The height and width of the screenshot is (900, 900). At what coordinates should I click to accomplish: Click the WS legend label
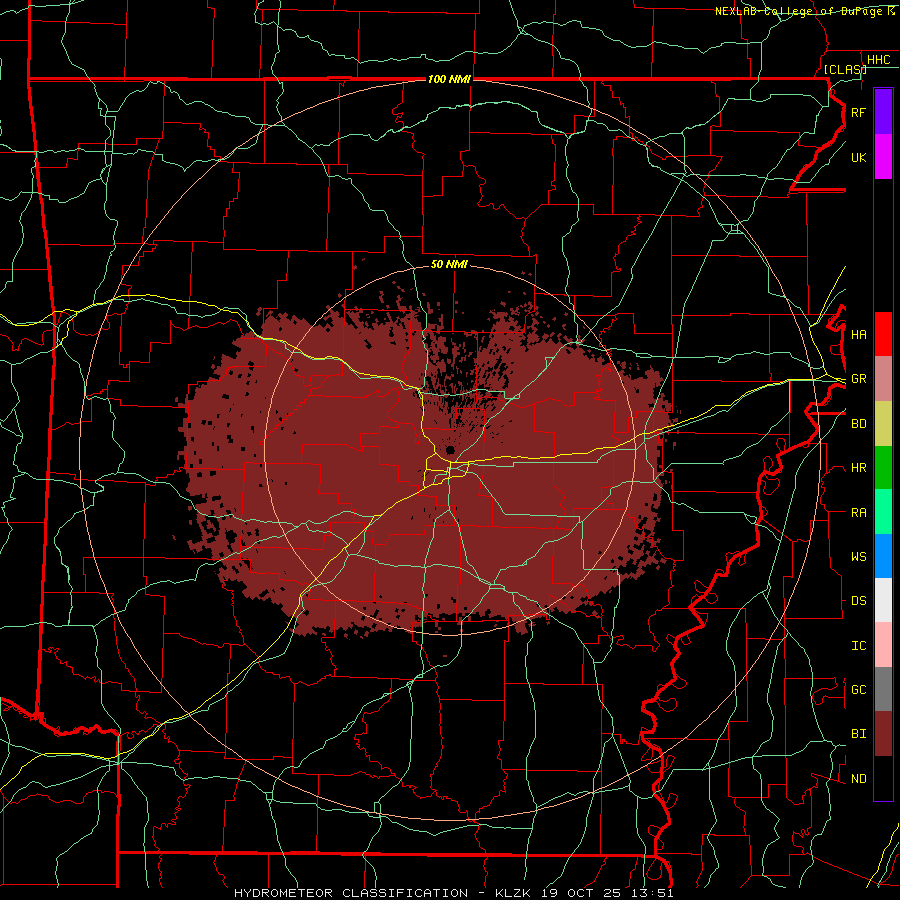(x=858, y=557)
